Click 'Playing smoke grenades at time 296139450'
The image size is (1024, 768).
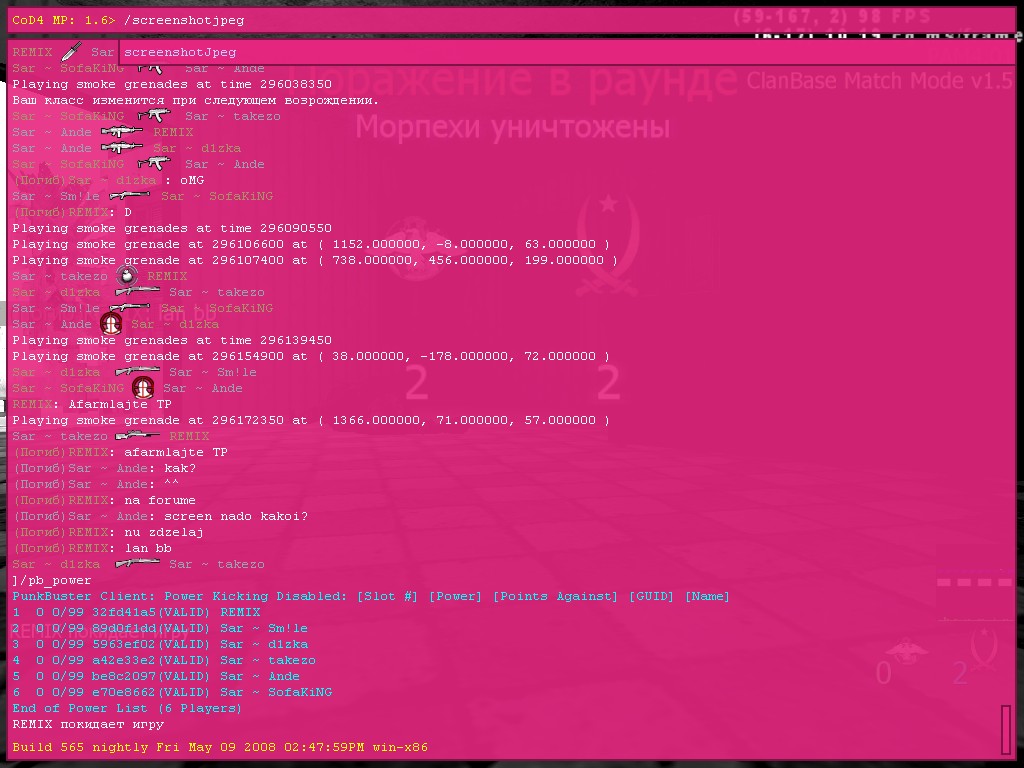click(x=172, y=340)
